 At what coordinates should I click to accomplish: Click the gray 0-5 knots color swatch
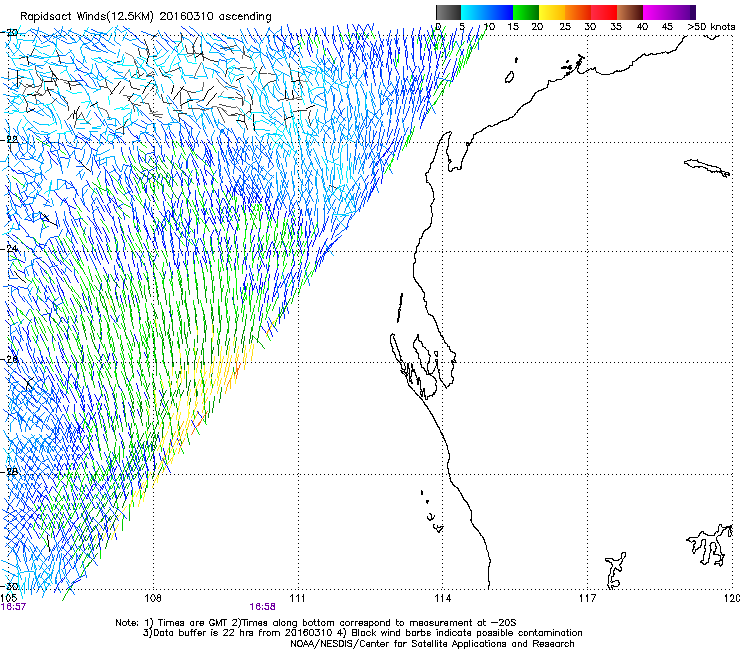coord(448,12)
